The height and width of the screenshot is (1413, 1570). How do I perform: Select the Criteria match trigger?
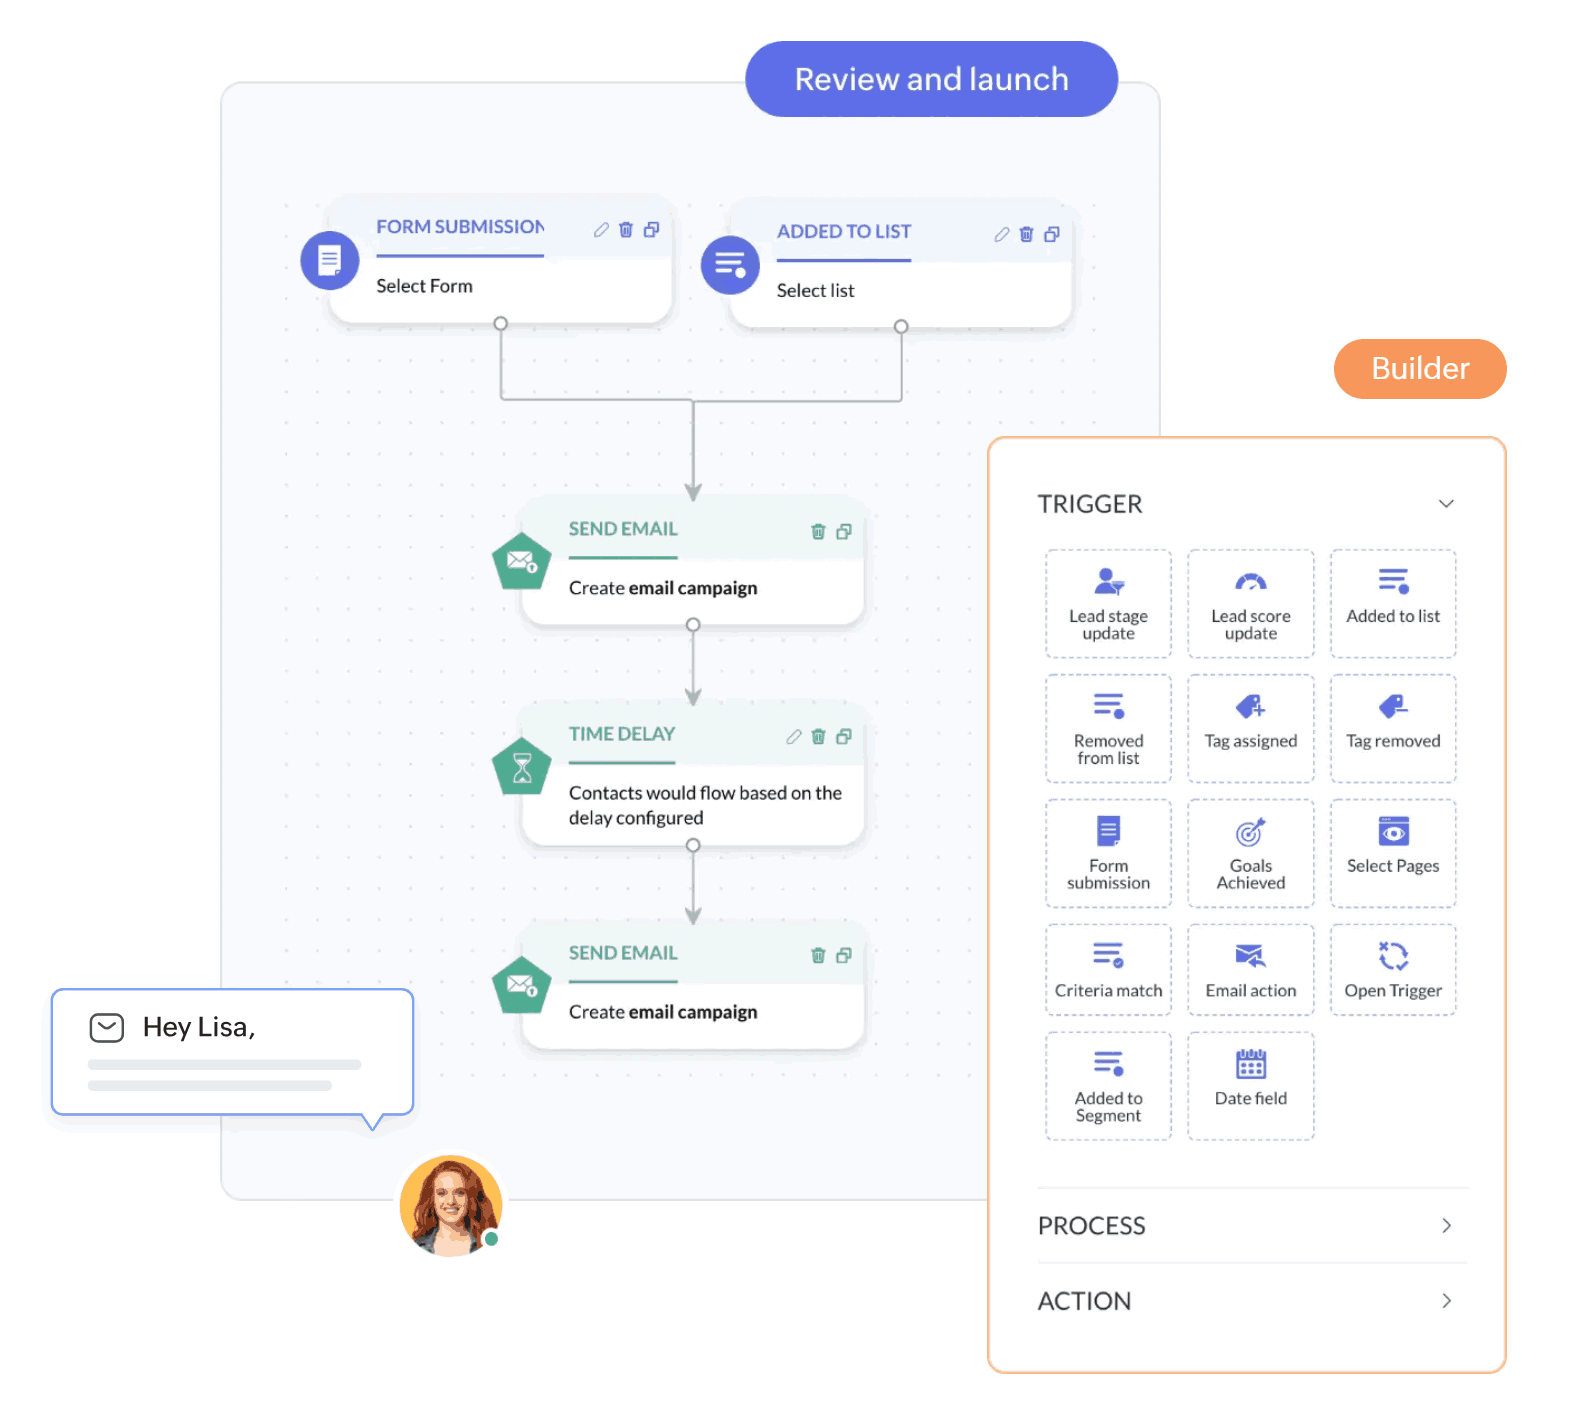1108,970
